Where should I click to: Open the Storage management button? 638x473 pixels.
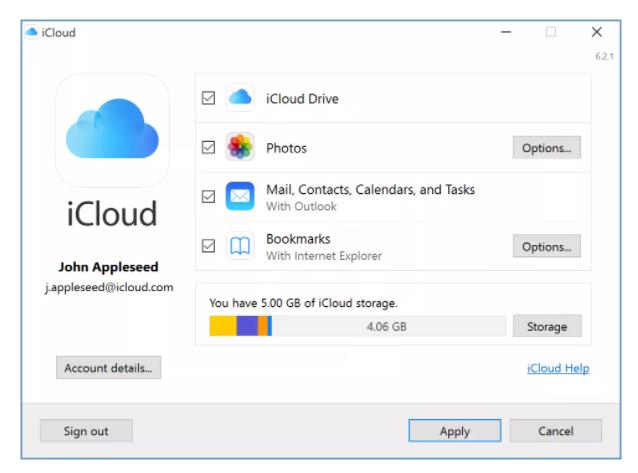pos(547,326)
